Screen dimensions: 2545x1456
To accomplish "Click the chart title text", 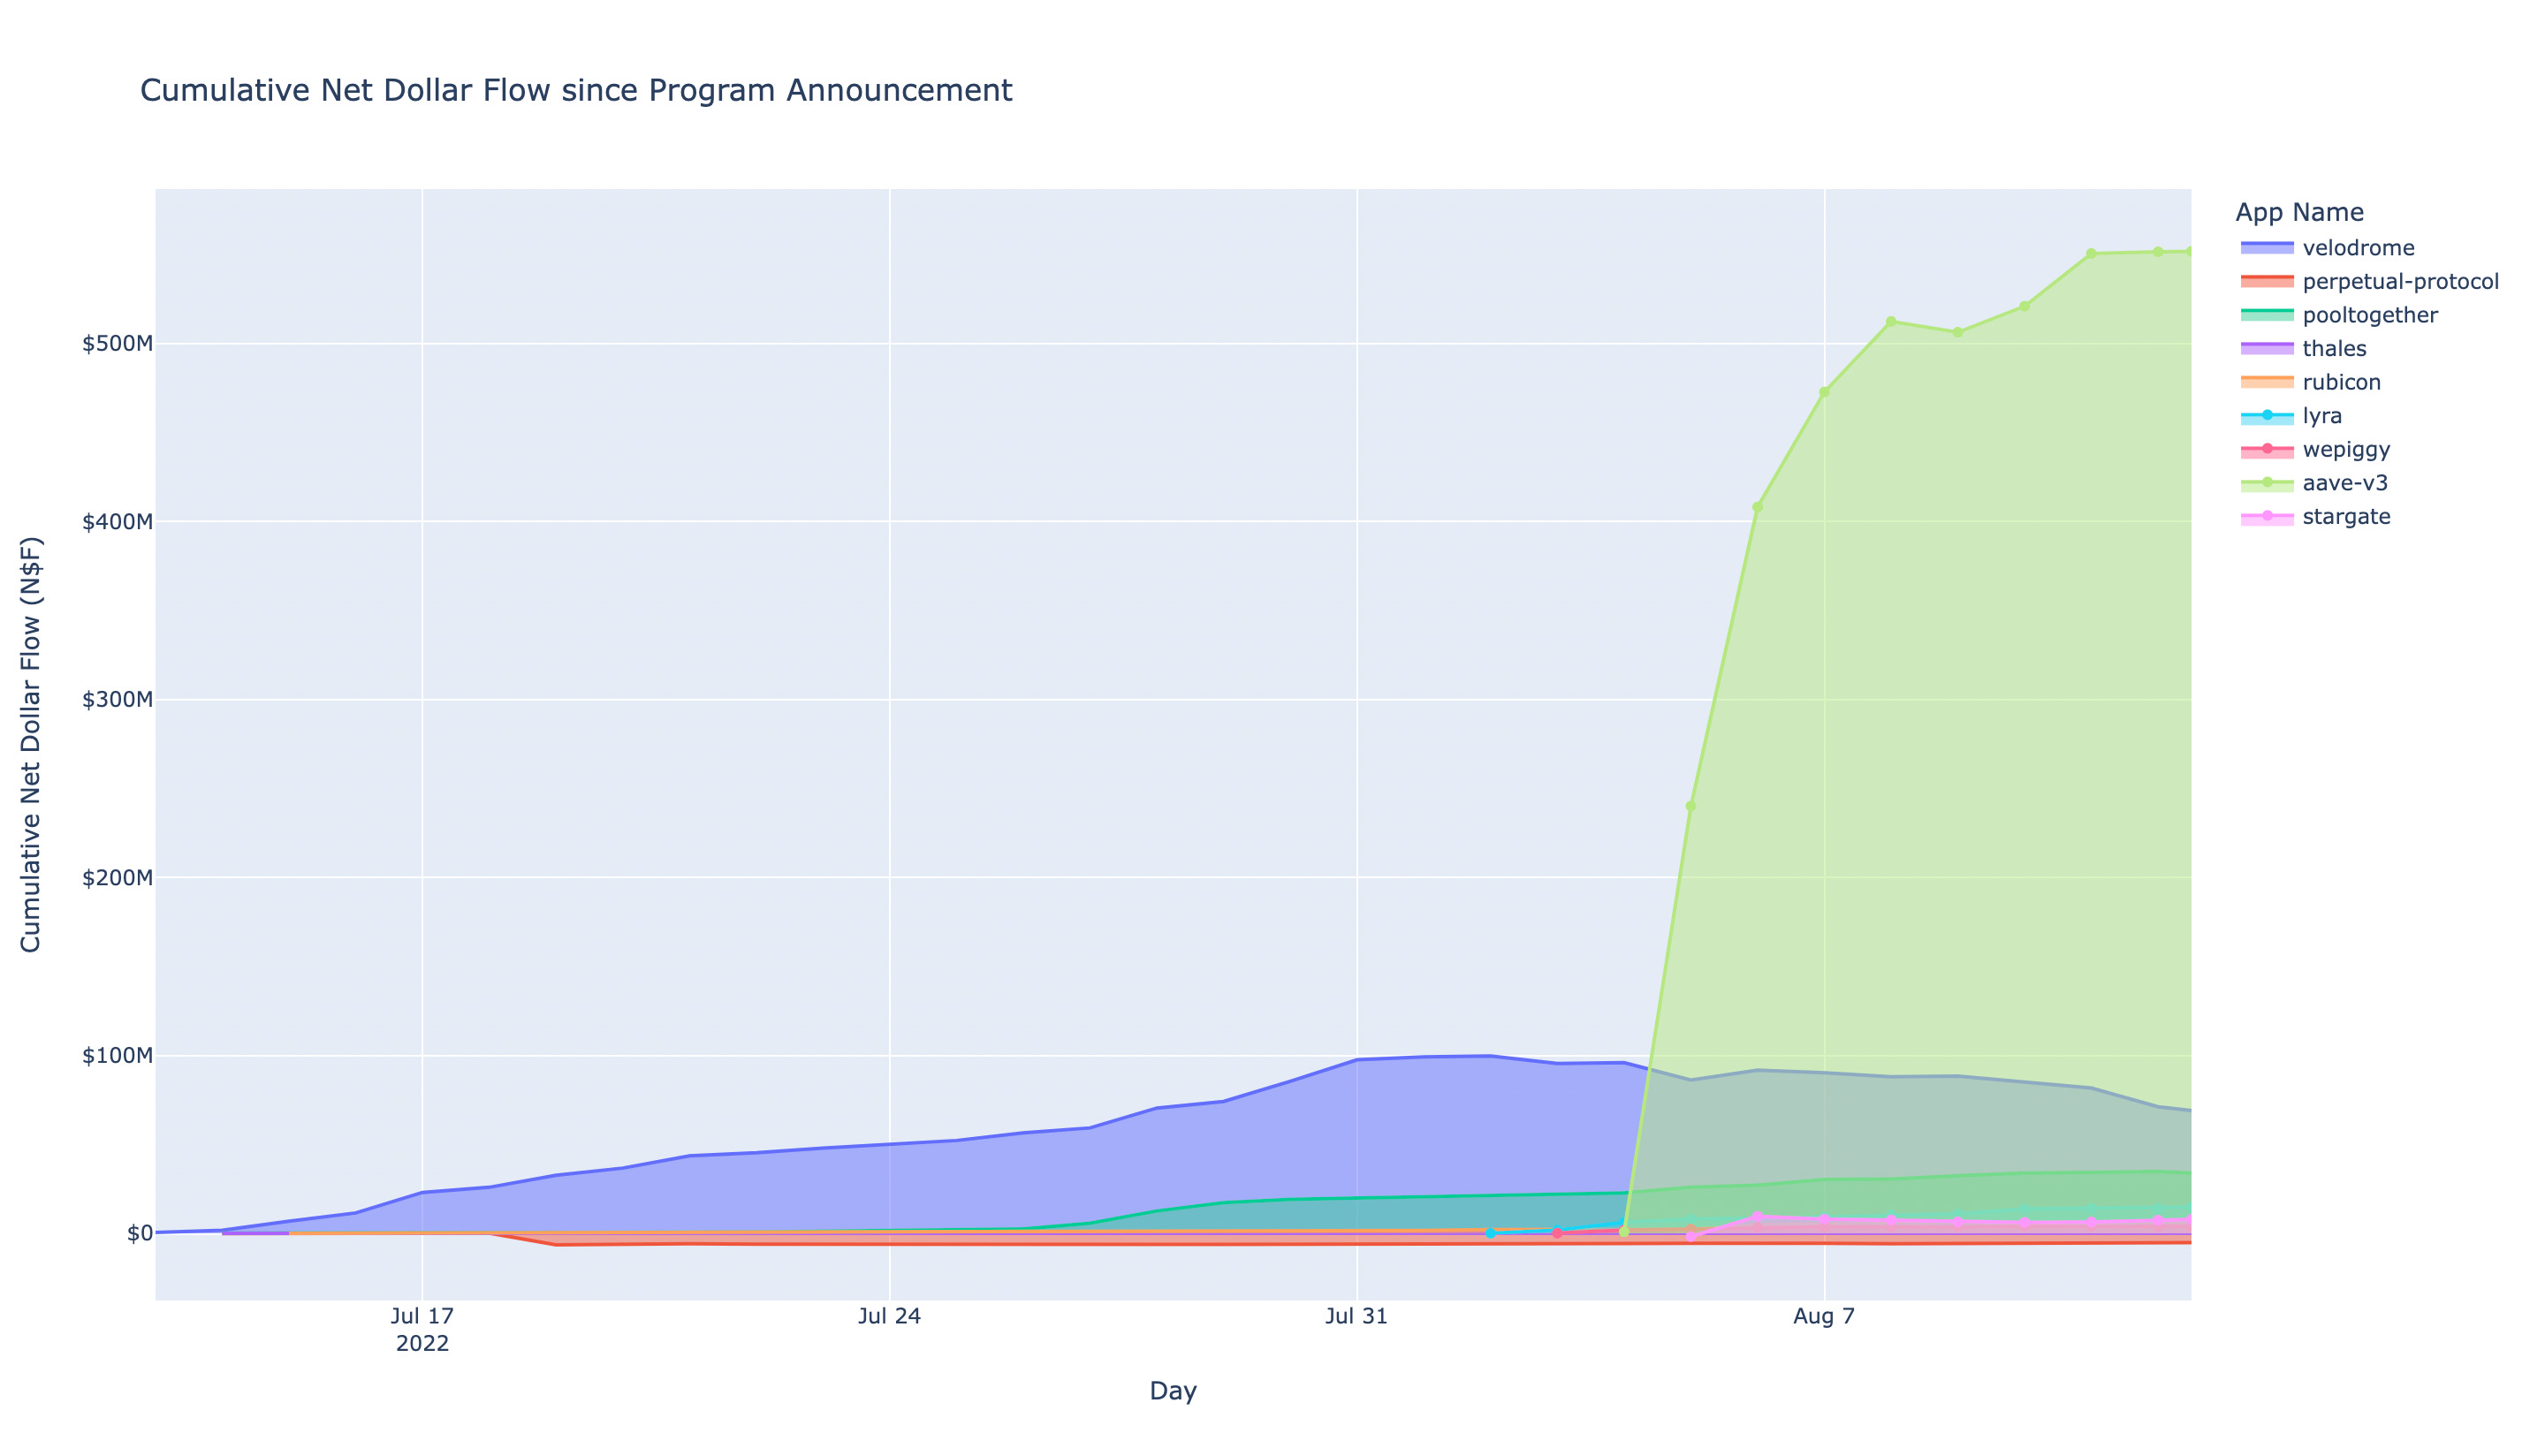I will 576,91.
